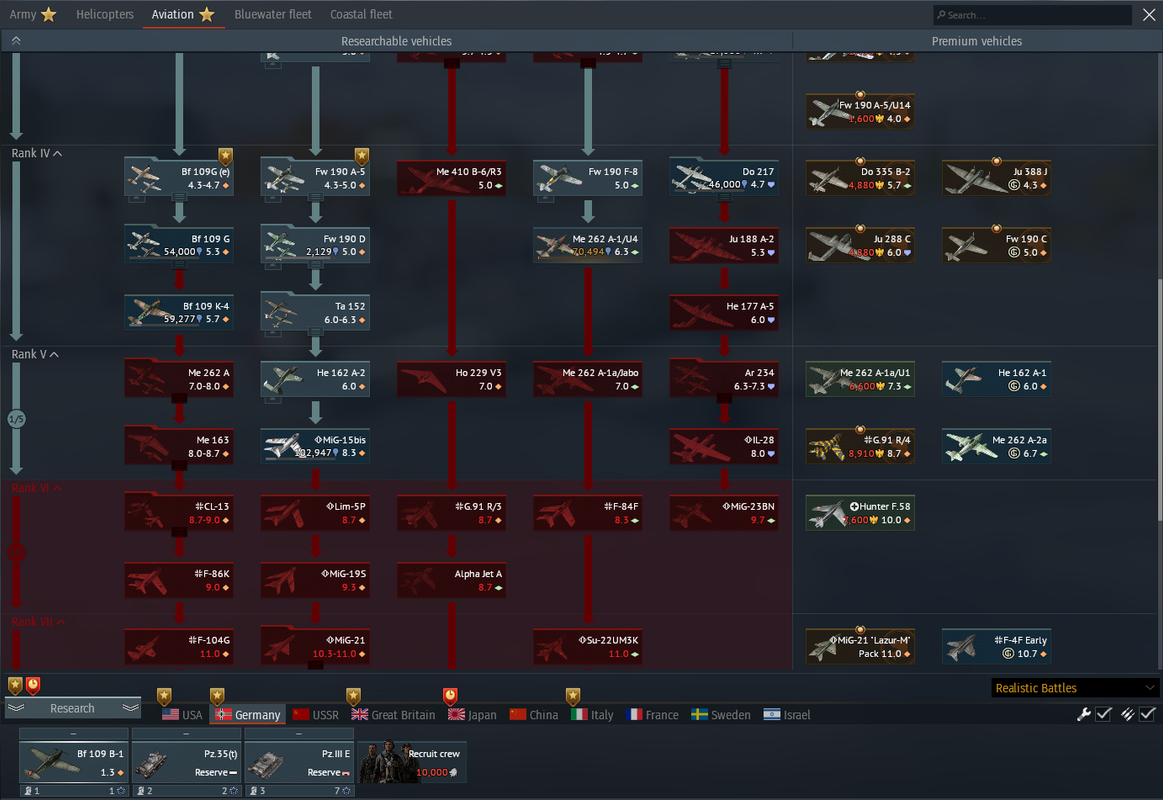Select the Alpha Jet A vehicle card

[x=452, y=580]
